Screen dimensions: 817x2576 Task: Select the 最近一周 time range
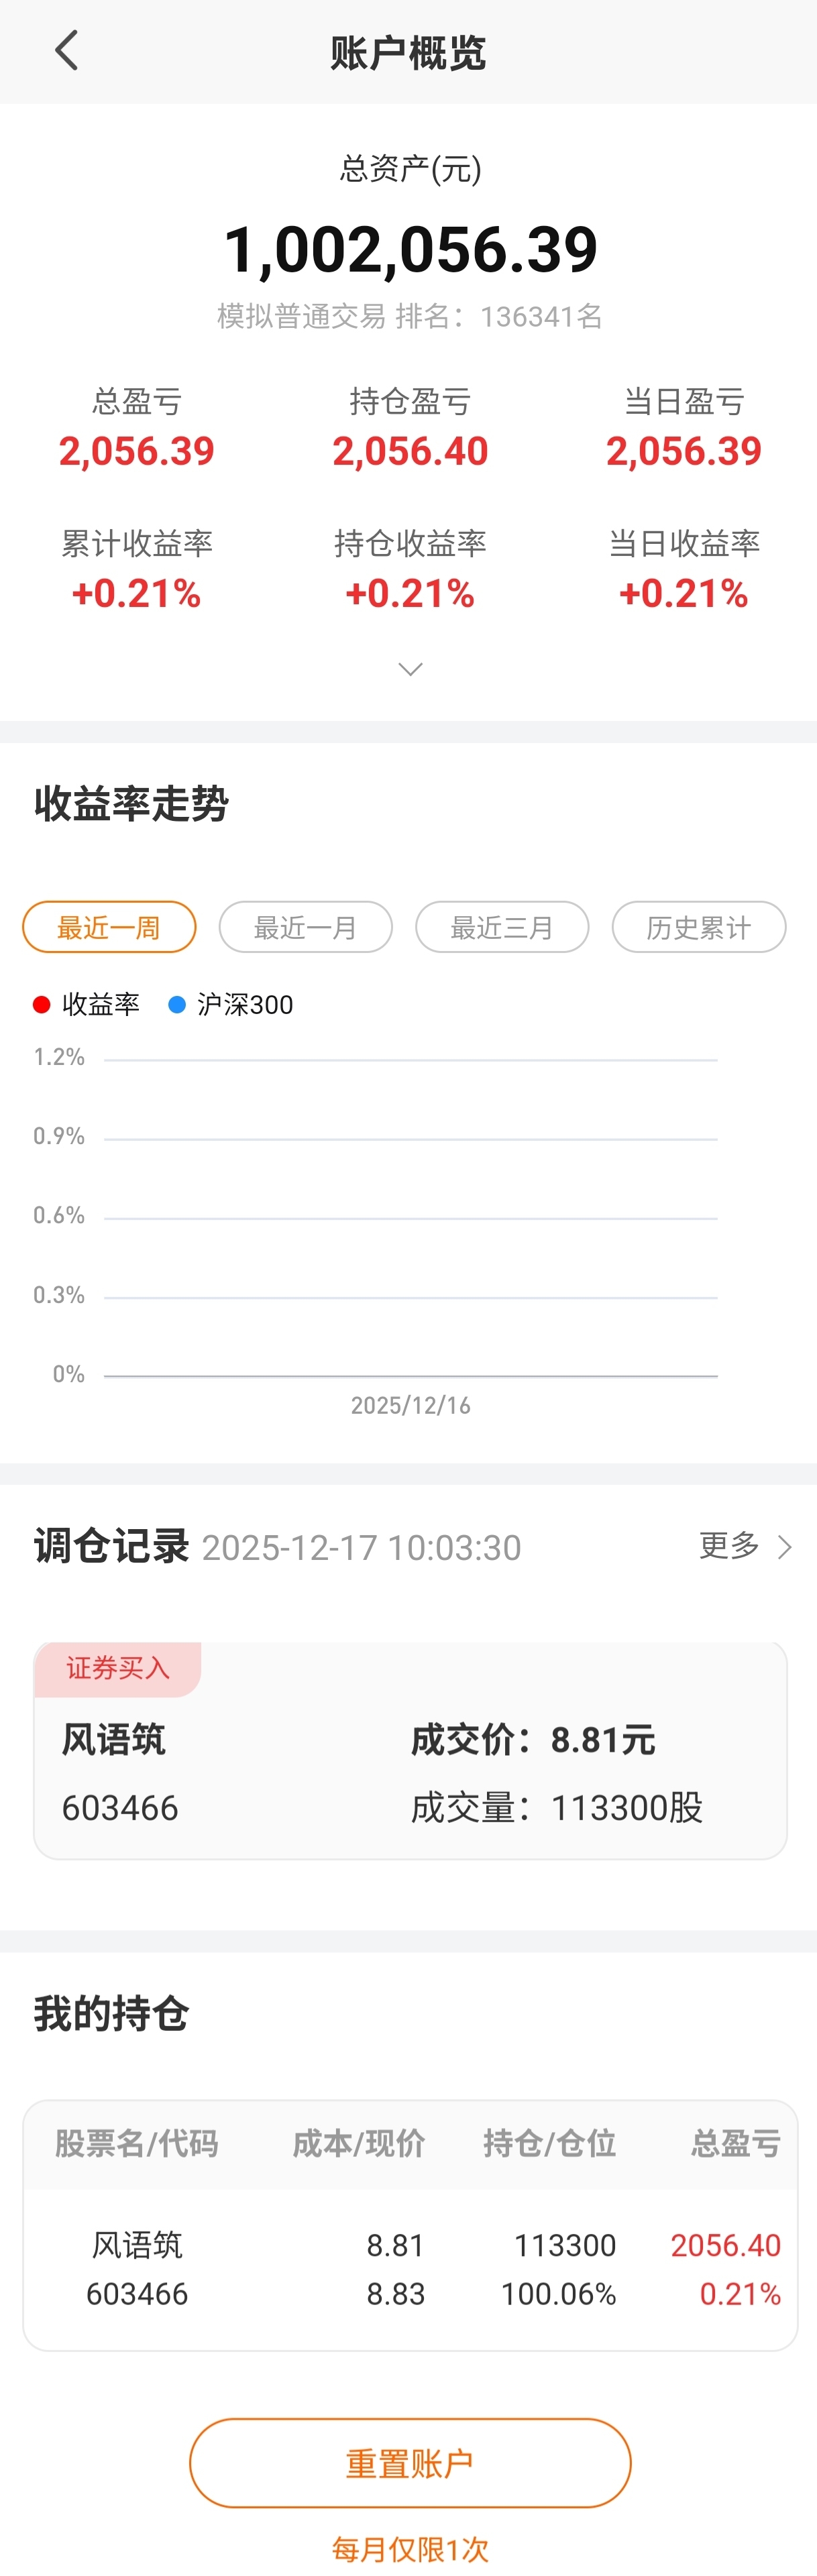109,927
